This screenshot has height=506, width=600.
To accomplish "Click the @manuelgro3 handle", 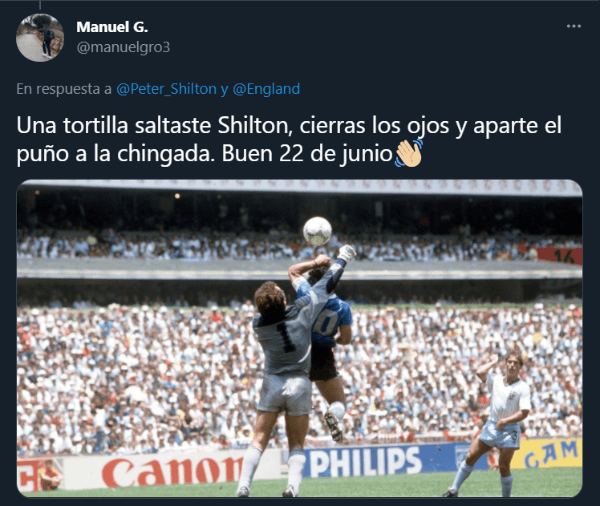I will point(123,47).
